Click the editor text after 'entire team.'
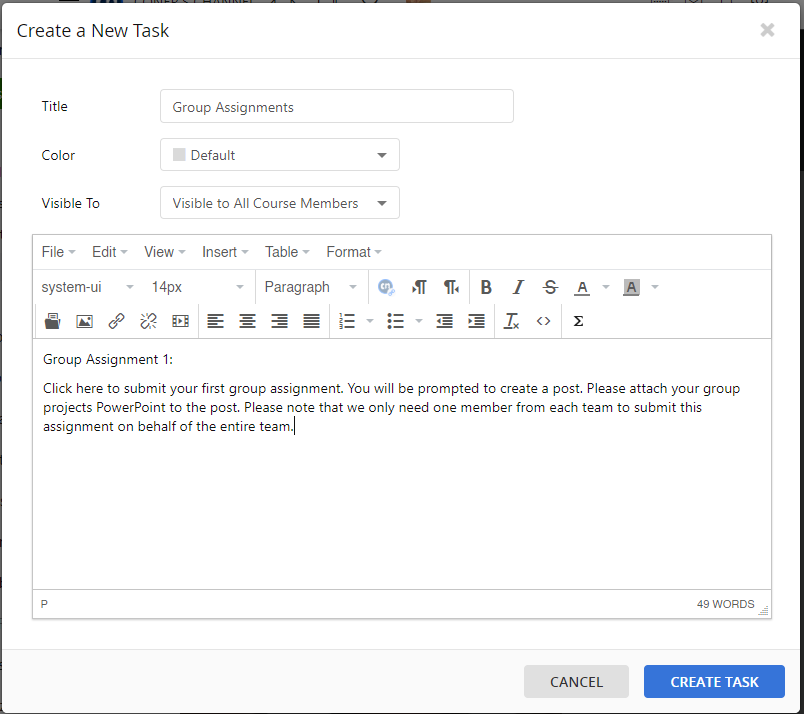The height and width of the screenshot is (714, 804). pos(295,426)
